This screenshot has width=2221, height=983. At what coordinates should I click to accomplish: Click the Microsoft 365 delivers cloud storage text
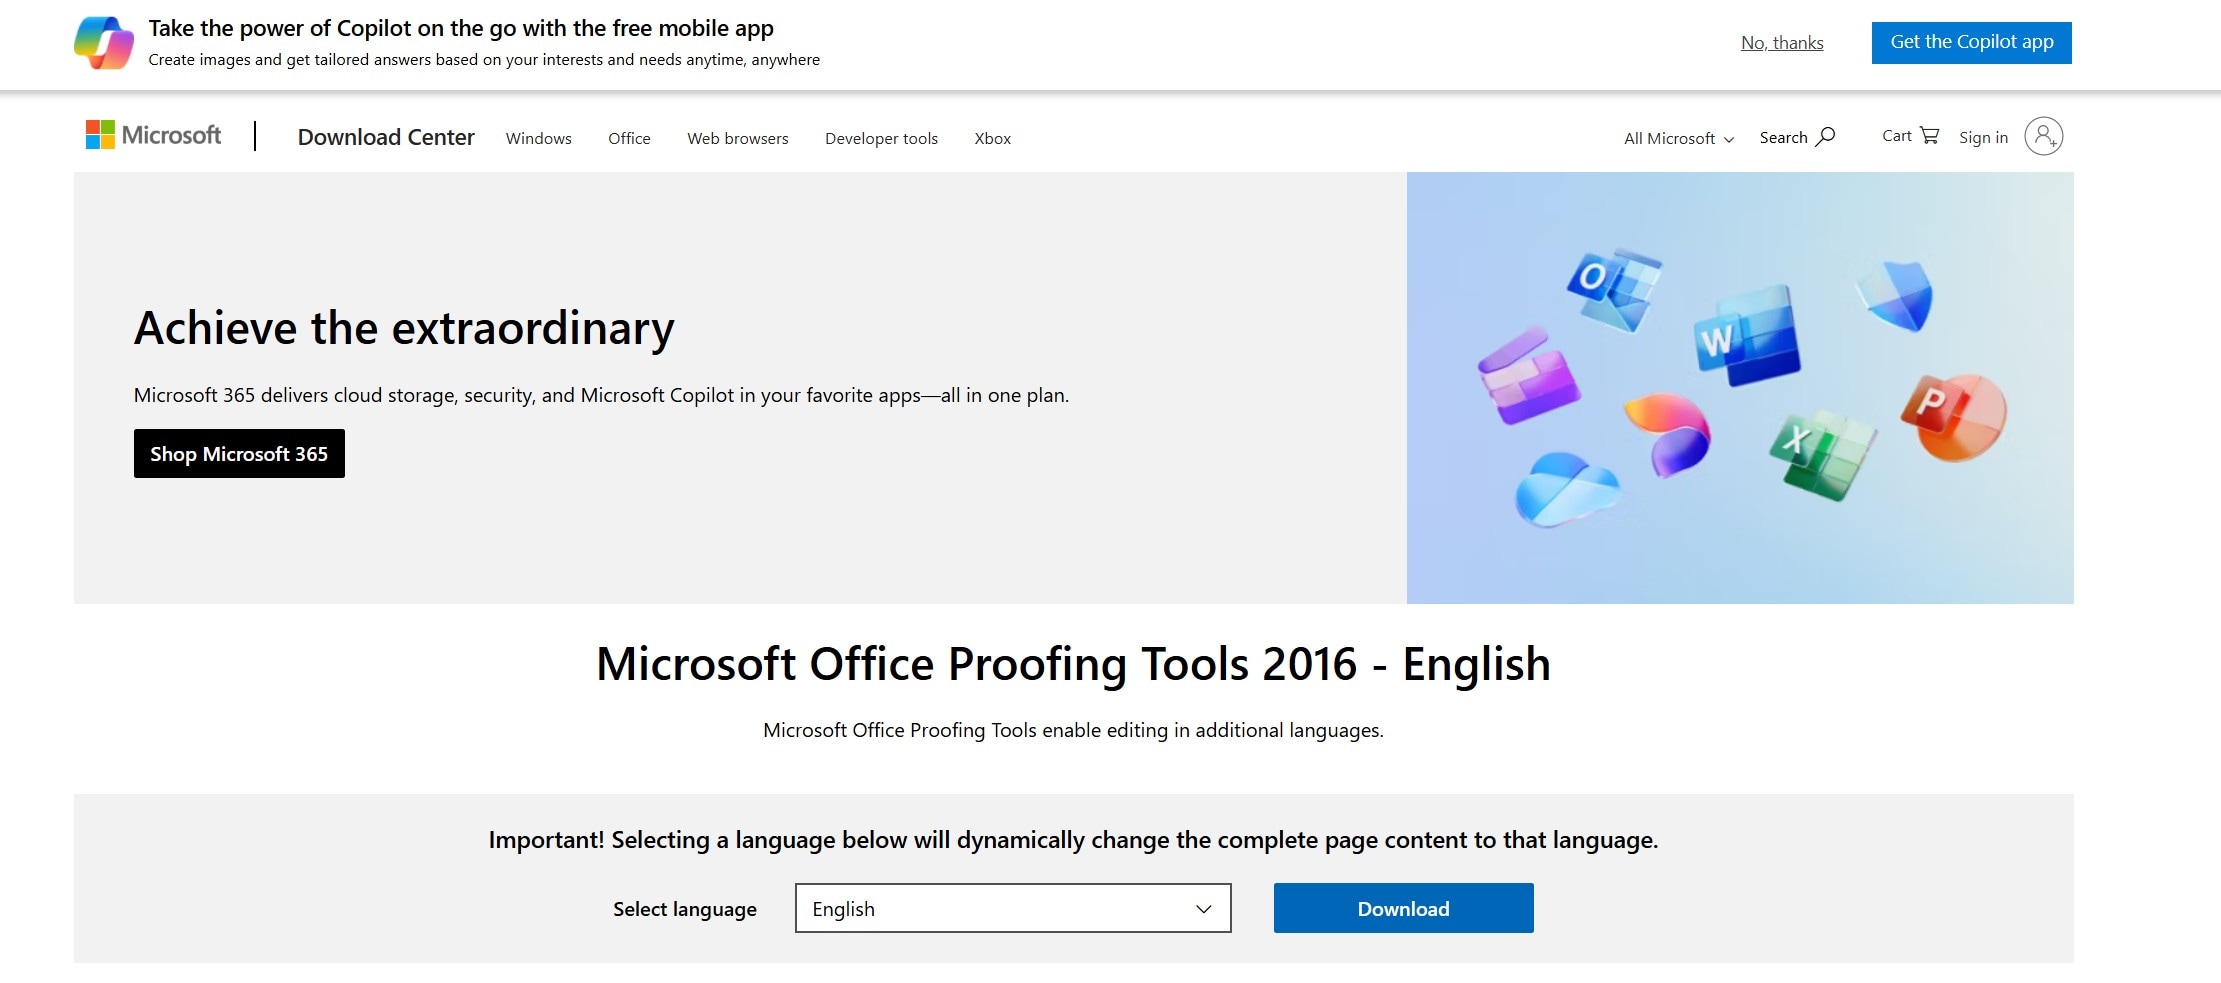tap(601, 395)
